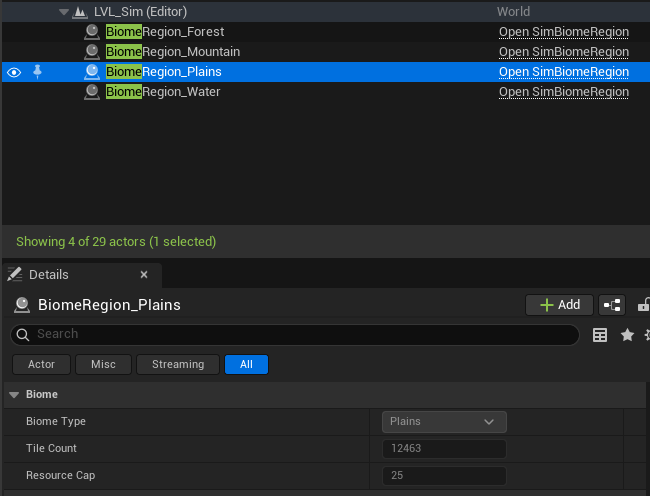650x496 pixels.
Task: Filter Details by Actor category
Action: click(x=41, y=364)
